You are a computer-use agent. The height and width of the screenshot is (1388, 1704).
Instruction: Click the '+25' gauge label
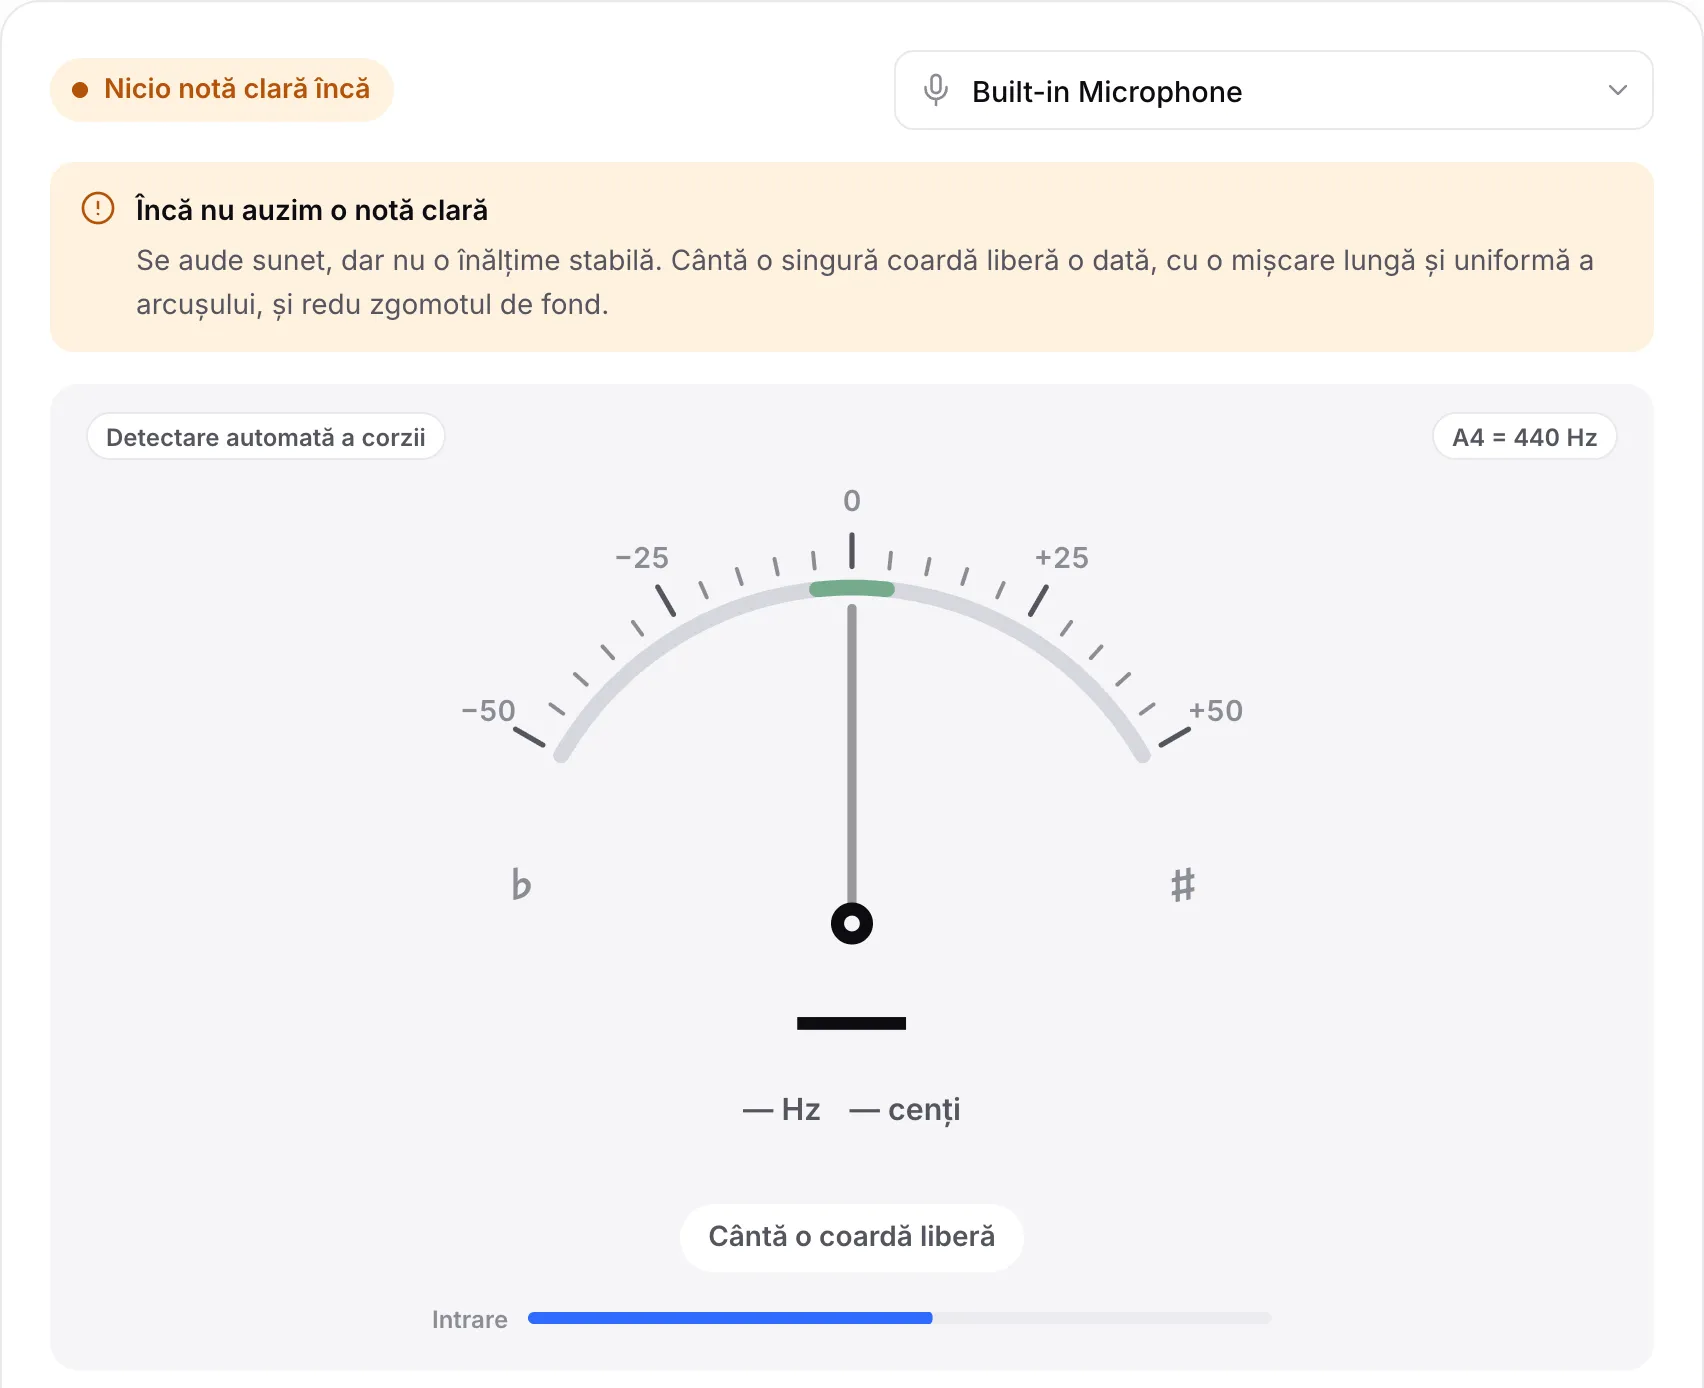point(1062,557)
